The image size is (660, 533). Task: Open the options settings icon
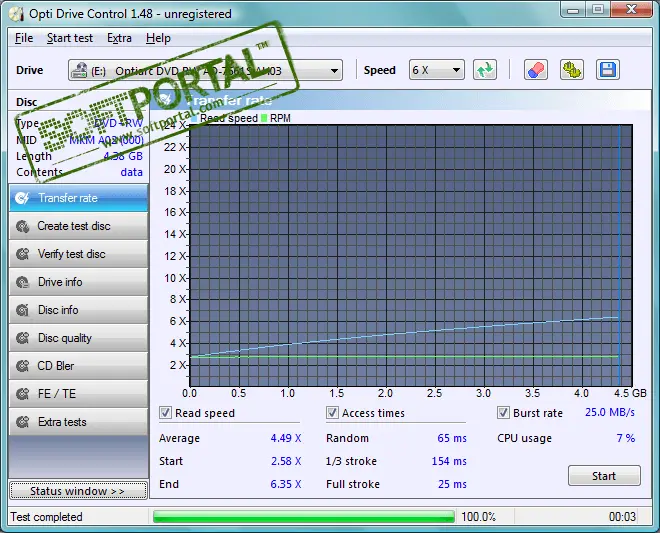pos(572,70)
